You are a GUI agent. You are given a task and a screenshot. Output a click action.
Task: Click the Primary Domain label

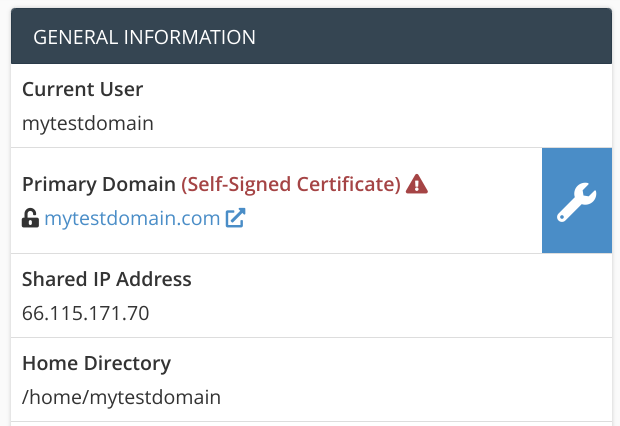[x=98, y=184]
